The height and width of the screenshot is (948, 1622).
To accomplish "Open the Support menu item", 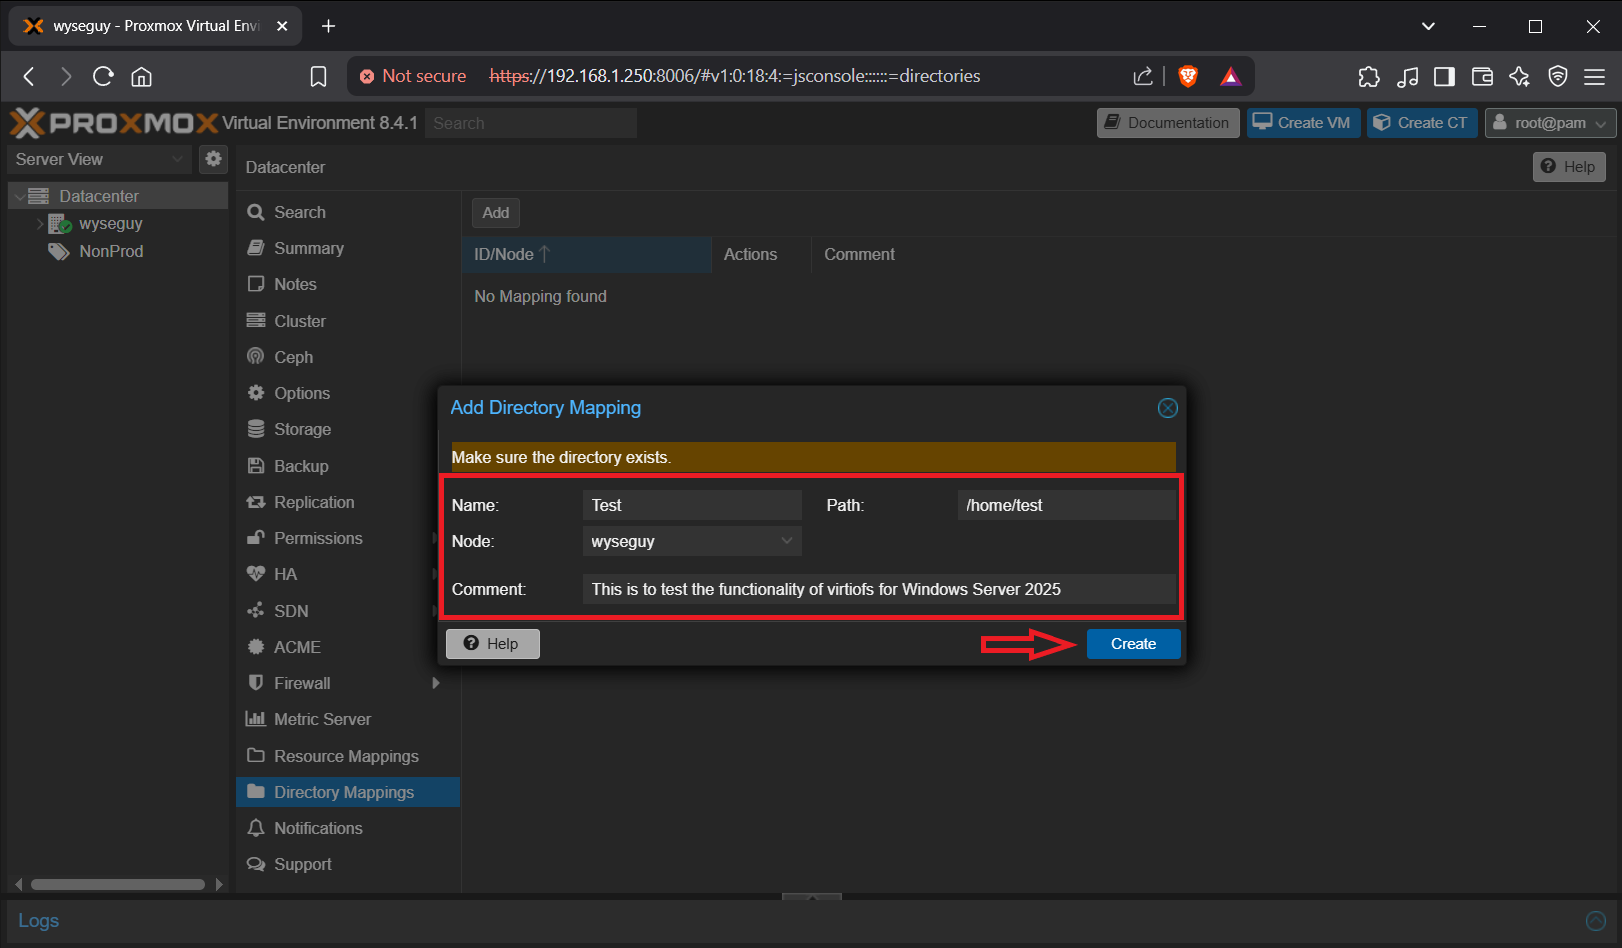I will (x=347, y=864).
